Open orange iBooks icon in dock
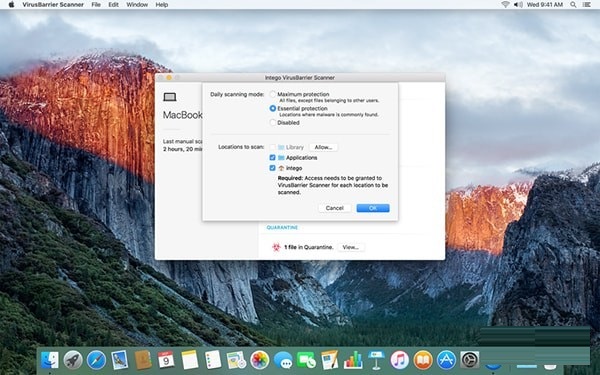Viewport: 600px width, 375px height. [423, 360]
